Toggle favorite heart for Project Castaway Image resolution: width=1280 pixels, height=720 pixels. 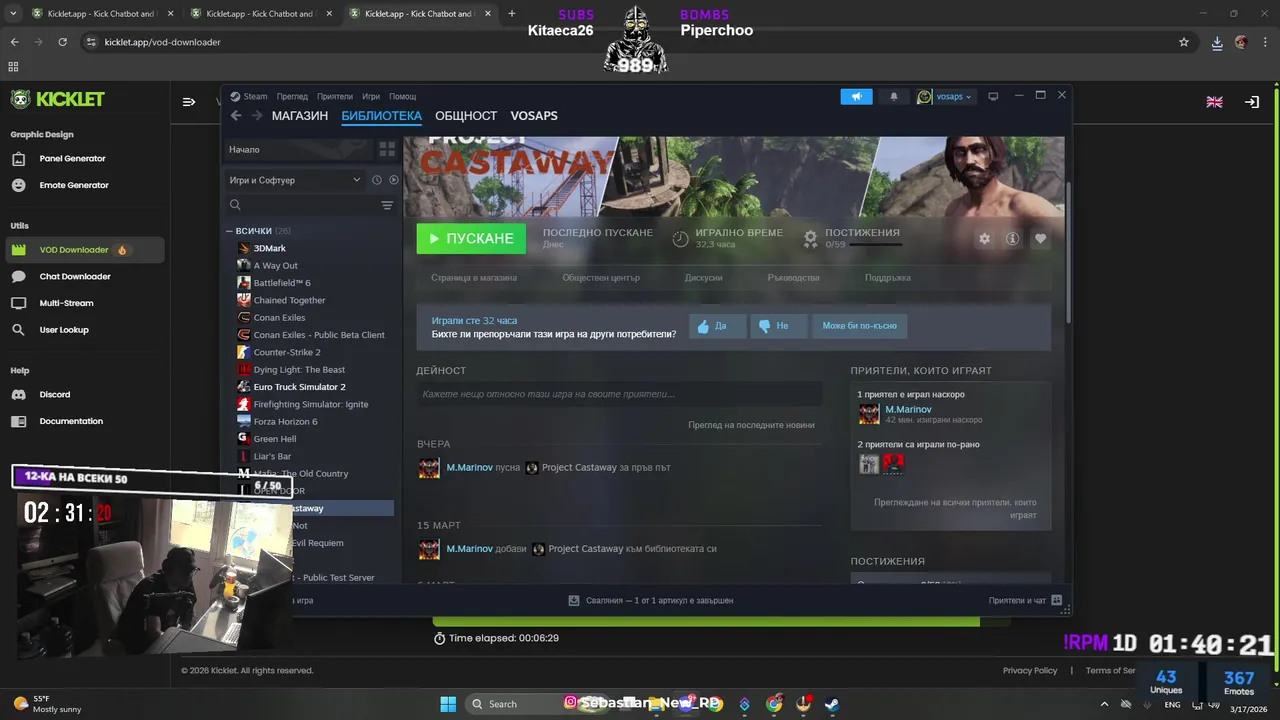tap(1041, 239)
